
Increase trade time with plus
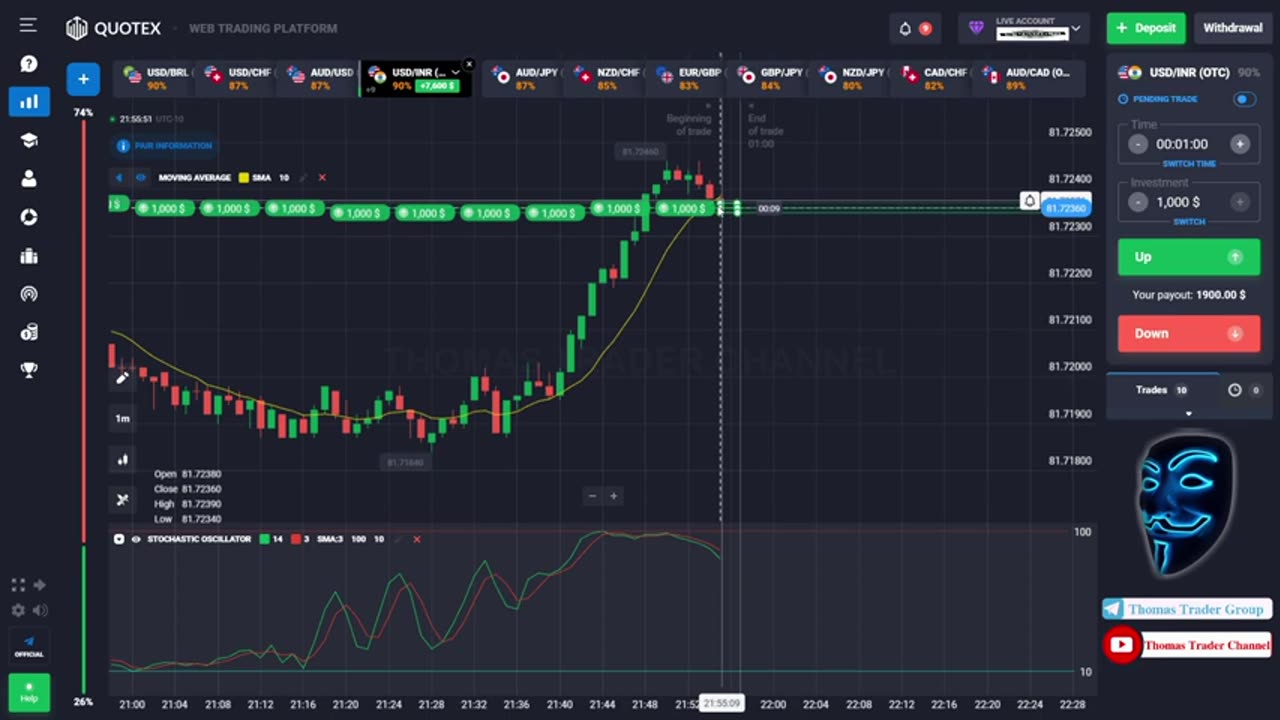click(x=1239, y=144)
